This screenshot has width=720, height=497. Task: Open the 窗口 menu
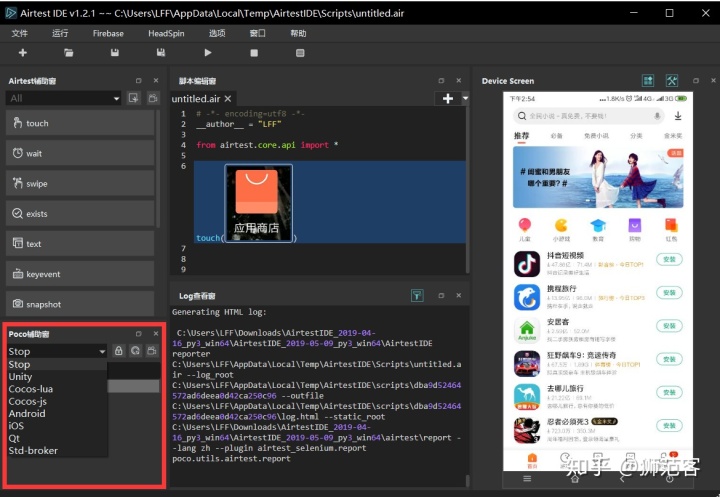click(258, 34)
